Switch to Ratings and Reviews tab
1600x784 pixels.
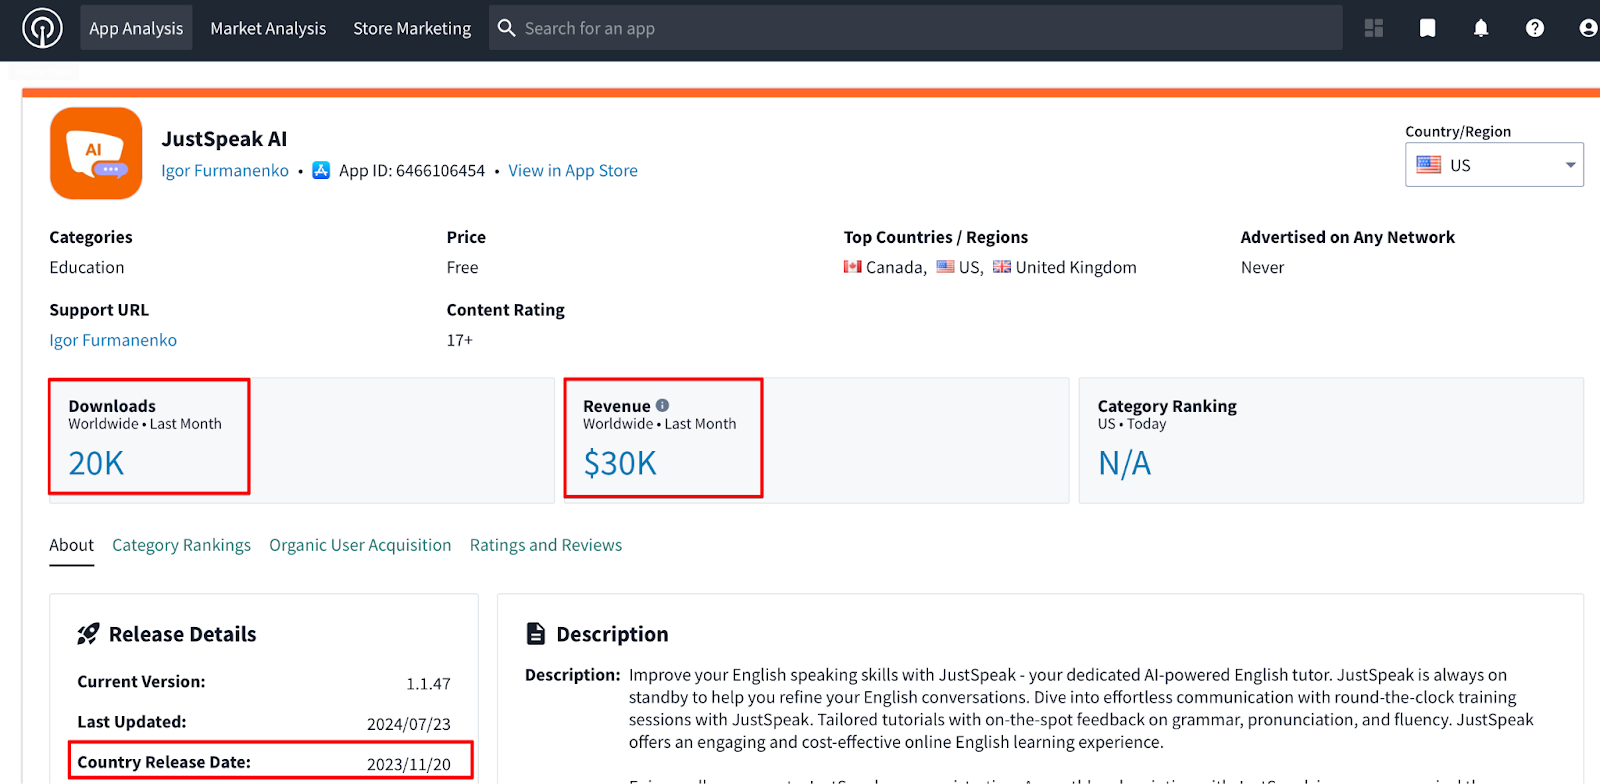coord(546,545)
